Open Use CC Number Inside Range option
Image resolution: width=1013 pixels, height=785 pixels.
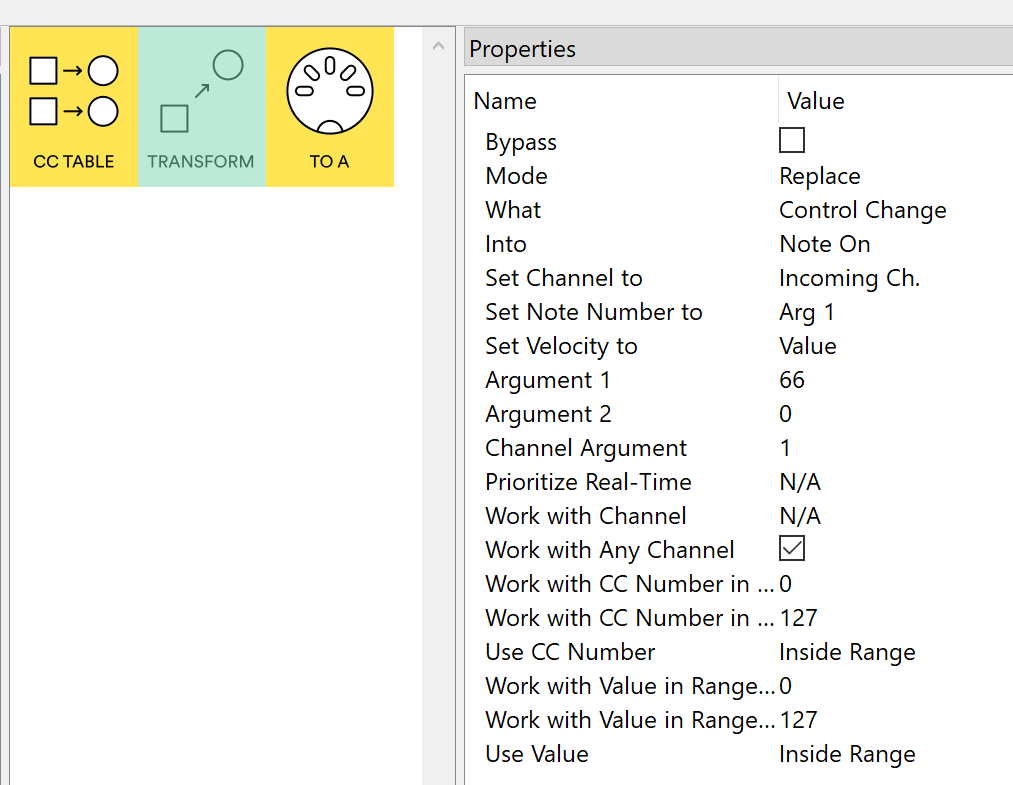click(x=847, y=652)
